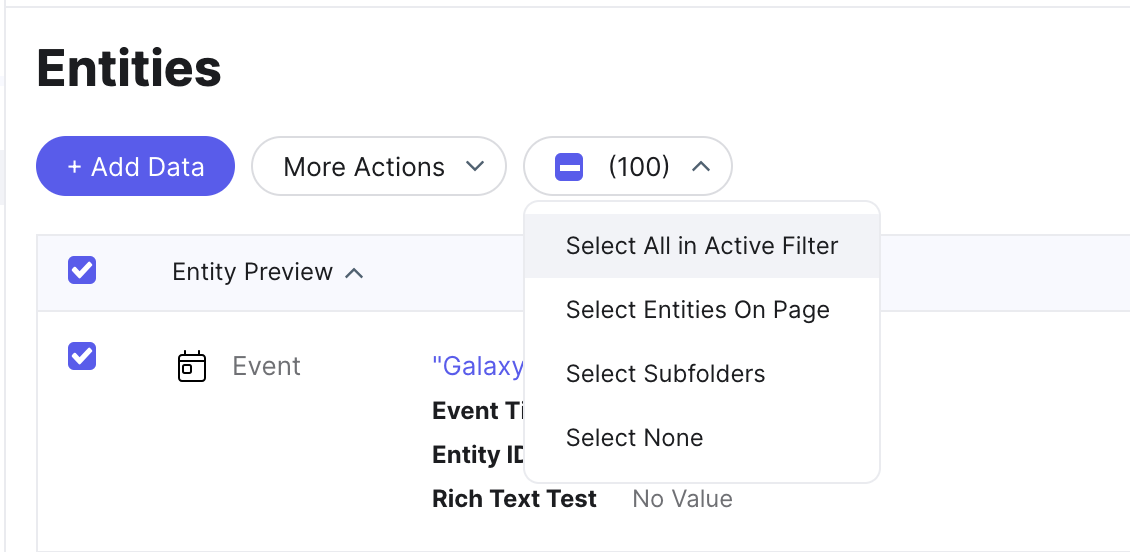The width and height of the screenshot is (1130, 552).
Task: Open the "Galaxy" entity link
Action: click(477, 367)
